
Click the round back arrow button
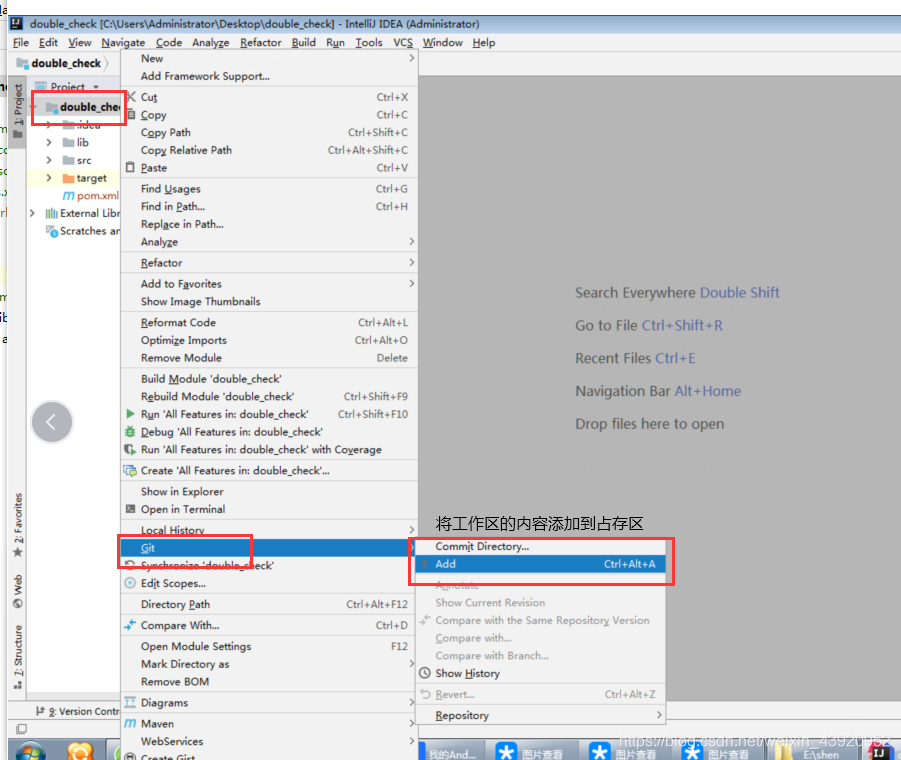[52, 422]
